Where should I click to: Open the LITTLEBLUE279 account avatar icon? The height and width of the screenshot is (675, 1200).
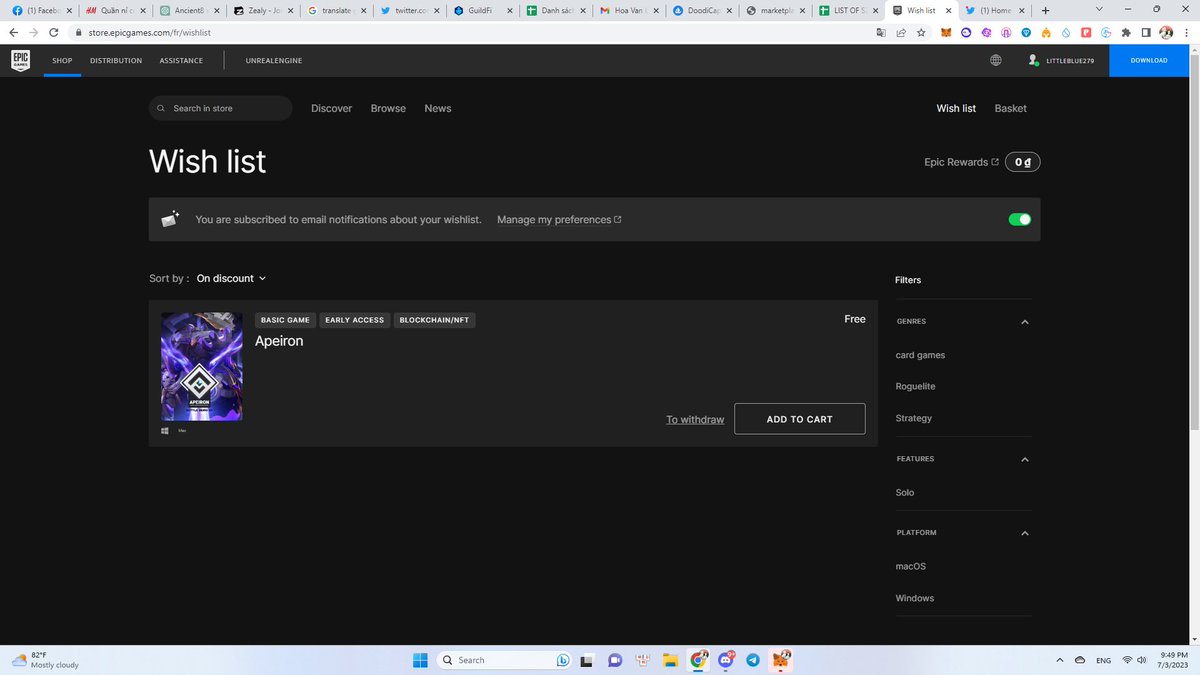click(x=1033, y=60)
